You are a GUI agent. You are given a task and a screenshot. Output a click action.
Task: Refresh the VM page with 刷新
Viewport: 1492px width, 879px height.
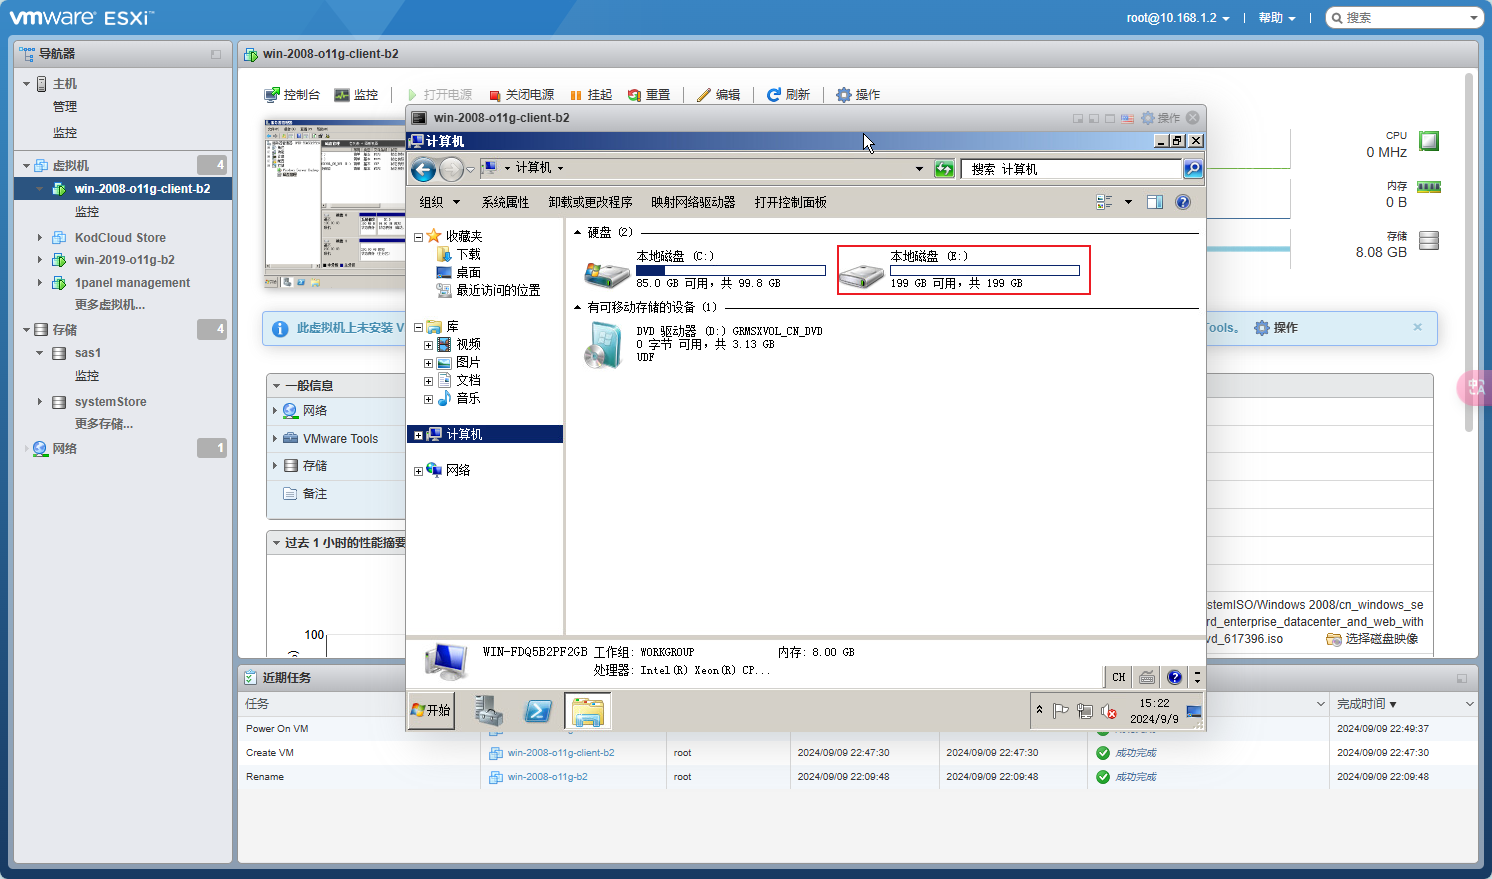788,95
